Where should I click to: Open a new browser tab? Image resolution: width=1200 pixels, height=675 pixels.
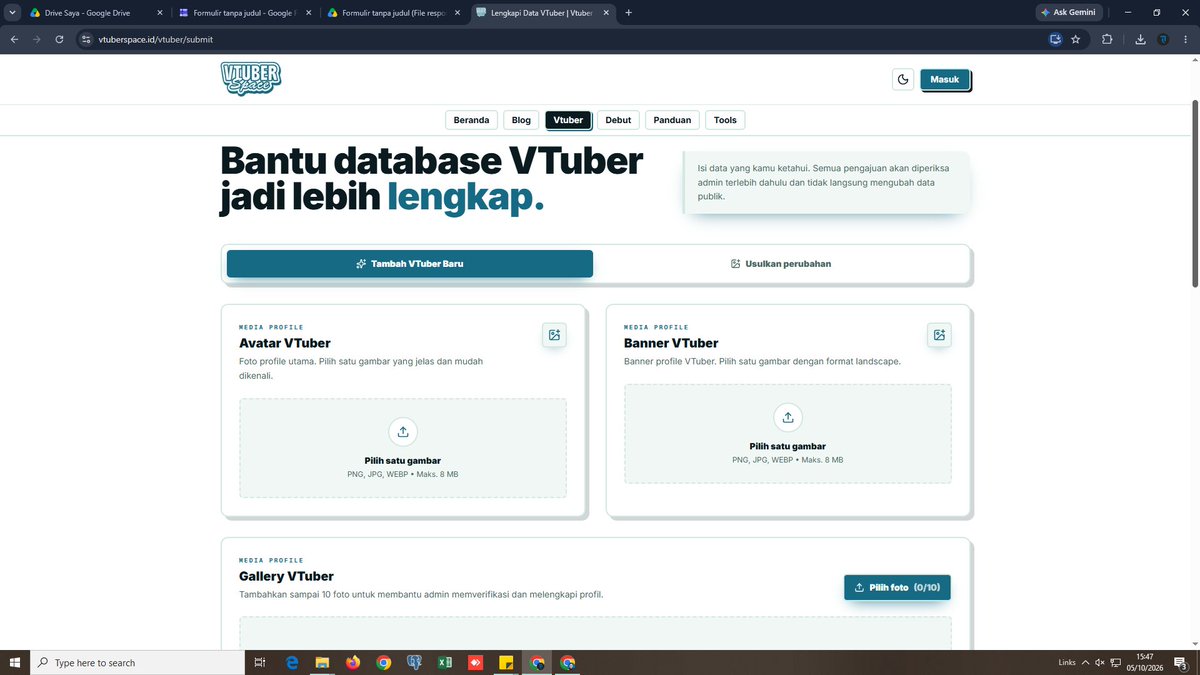[x=628, y=13]
